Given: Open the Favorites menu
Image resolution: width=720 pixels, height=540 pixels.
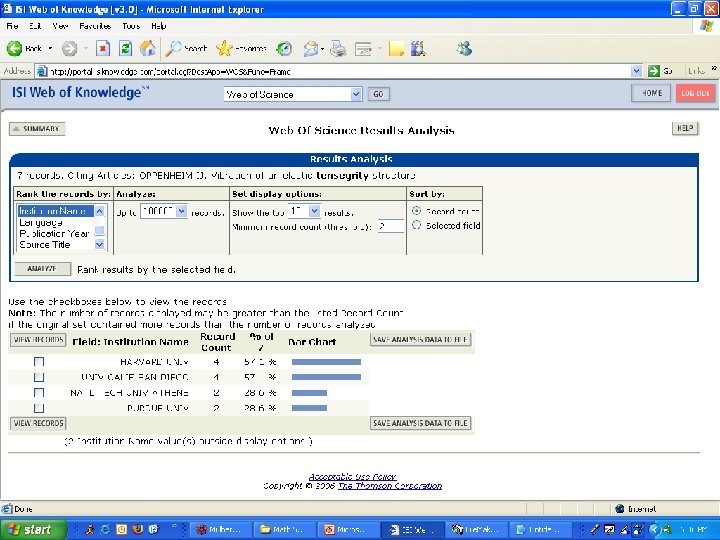Looking at the screenshot, I should click(95, 26).
